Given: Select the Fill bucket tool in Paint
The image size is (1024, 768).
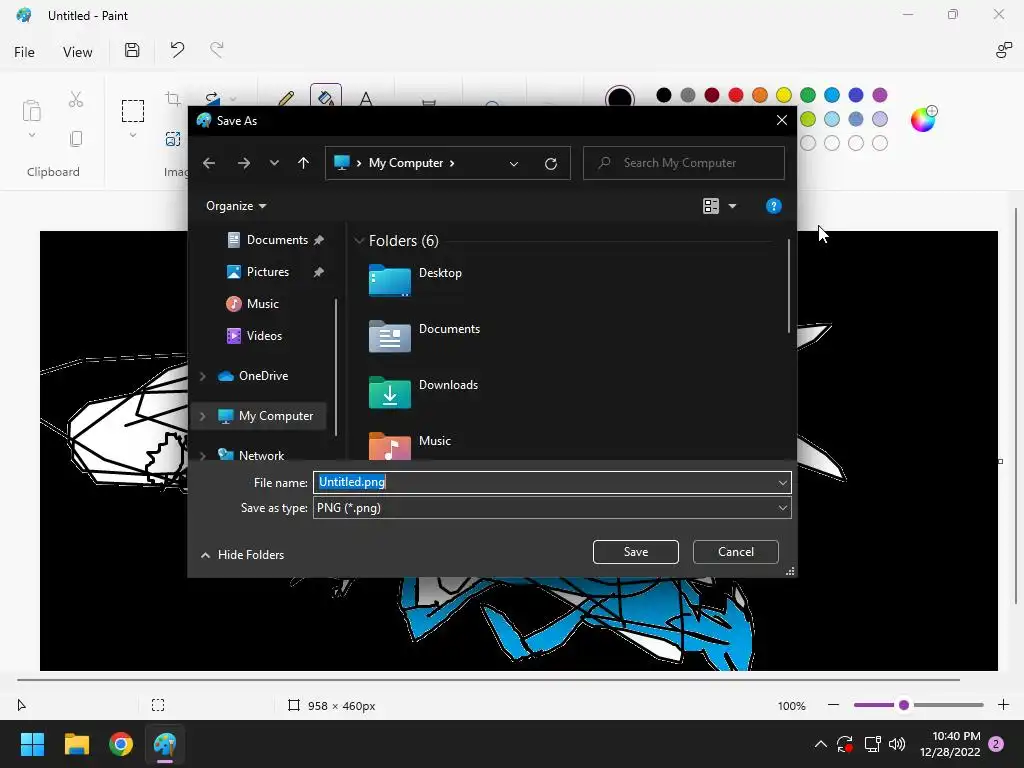Looking at the screenshot, I should (325, 96).
